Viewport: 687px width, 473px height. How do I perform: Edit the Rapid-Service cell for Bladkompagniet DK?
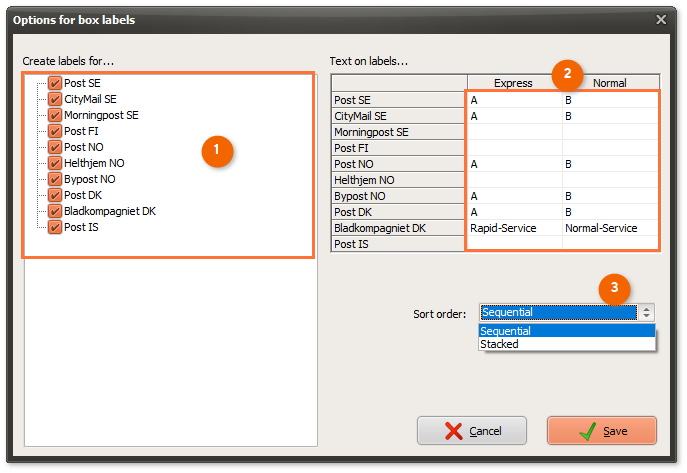(514, 228)
